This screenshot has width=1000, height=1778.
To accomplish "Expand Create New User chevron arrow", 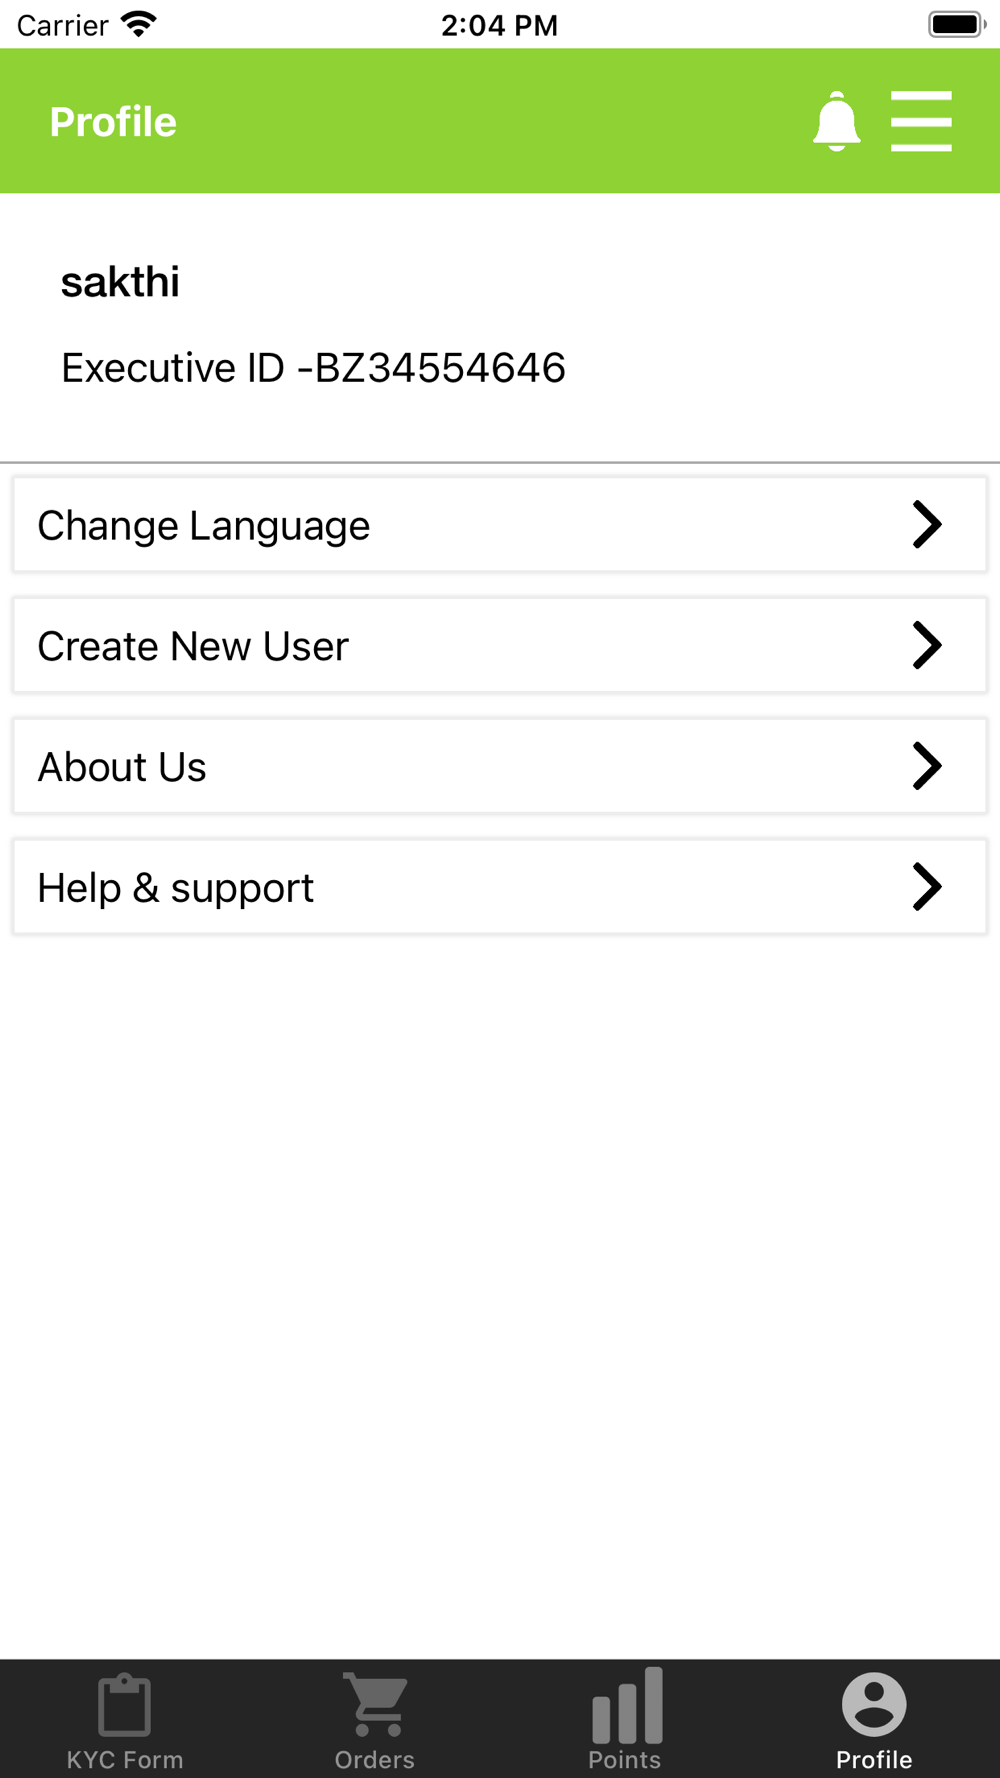I will 927,646.
